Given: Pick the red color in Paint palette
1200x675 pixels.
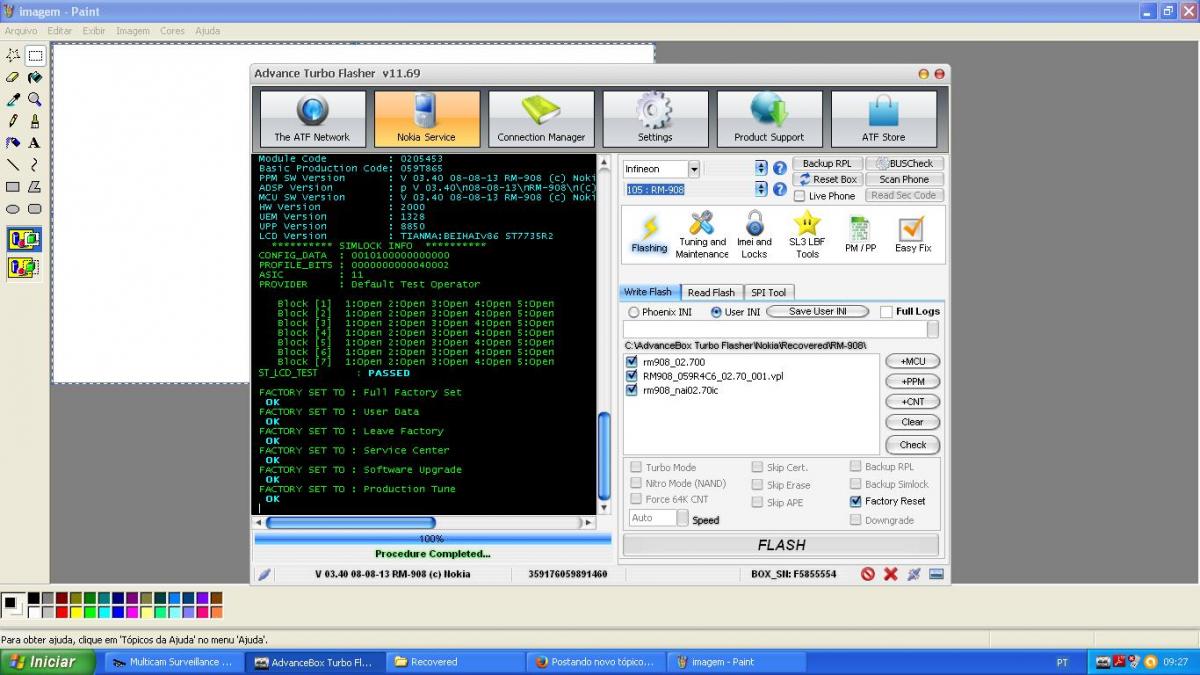Looking at the screenshot, I should (x=63, y=611).
